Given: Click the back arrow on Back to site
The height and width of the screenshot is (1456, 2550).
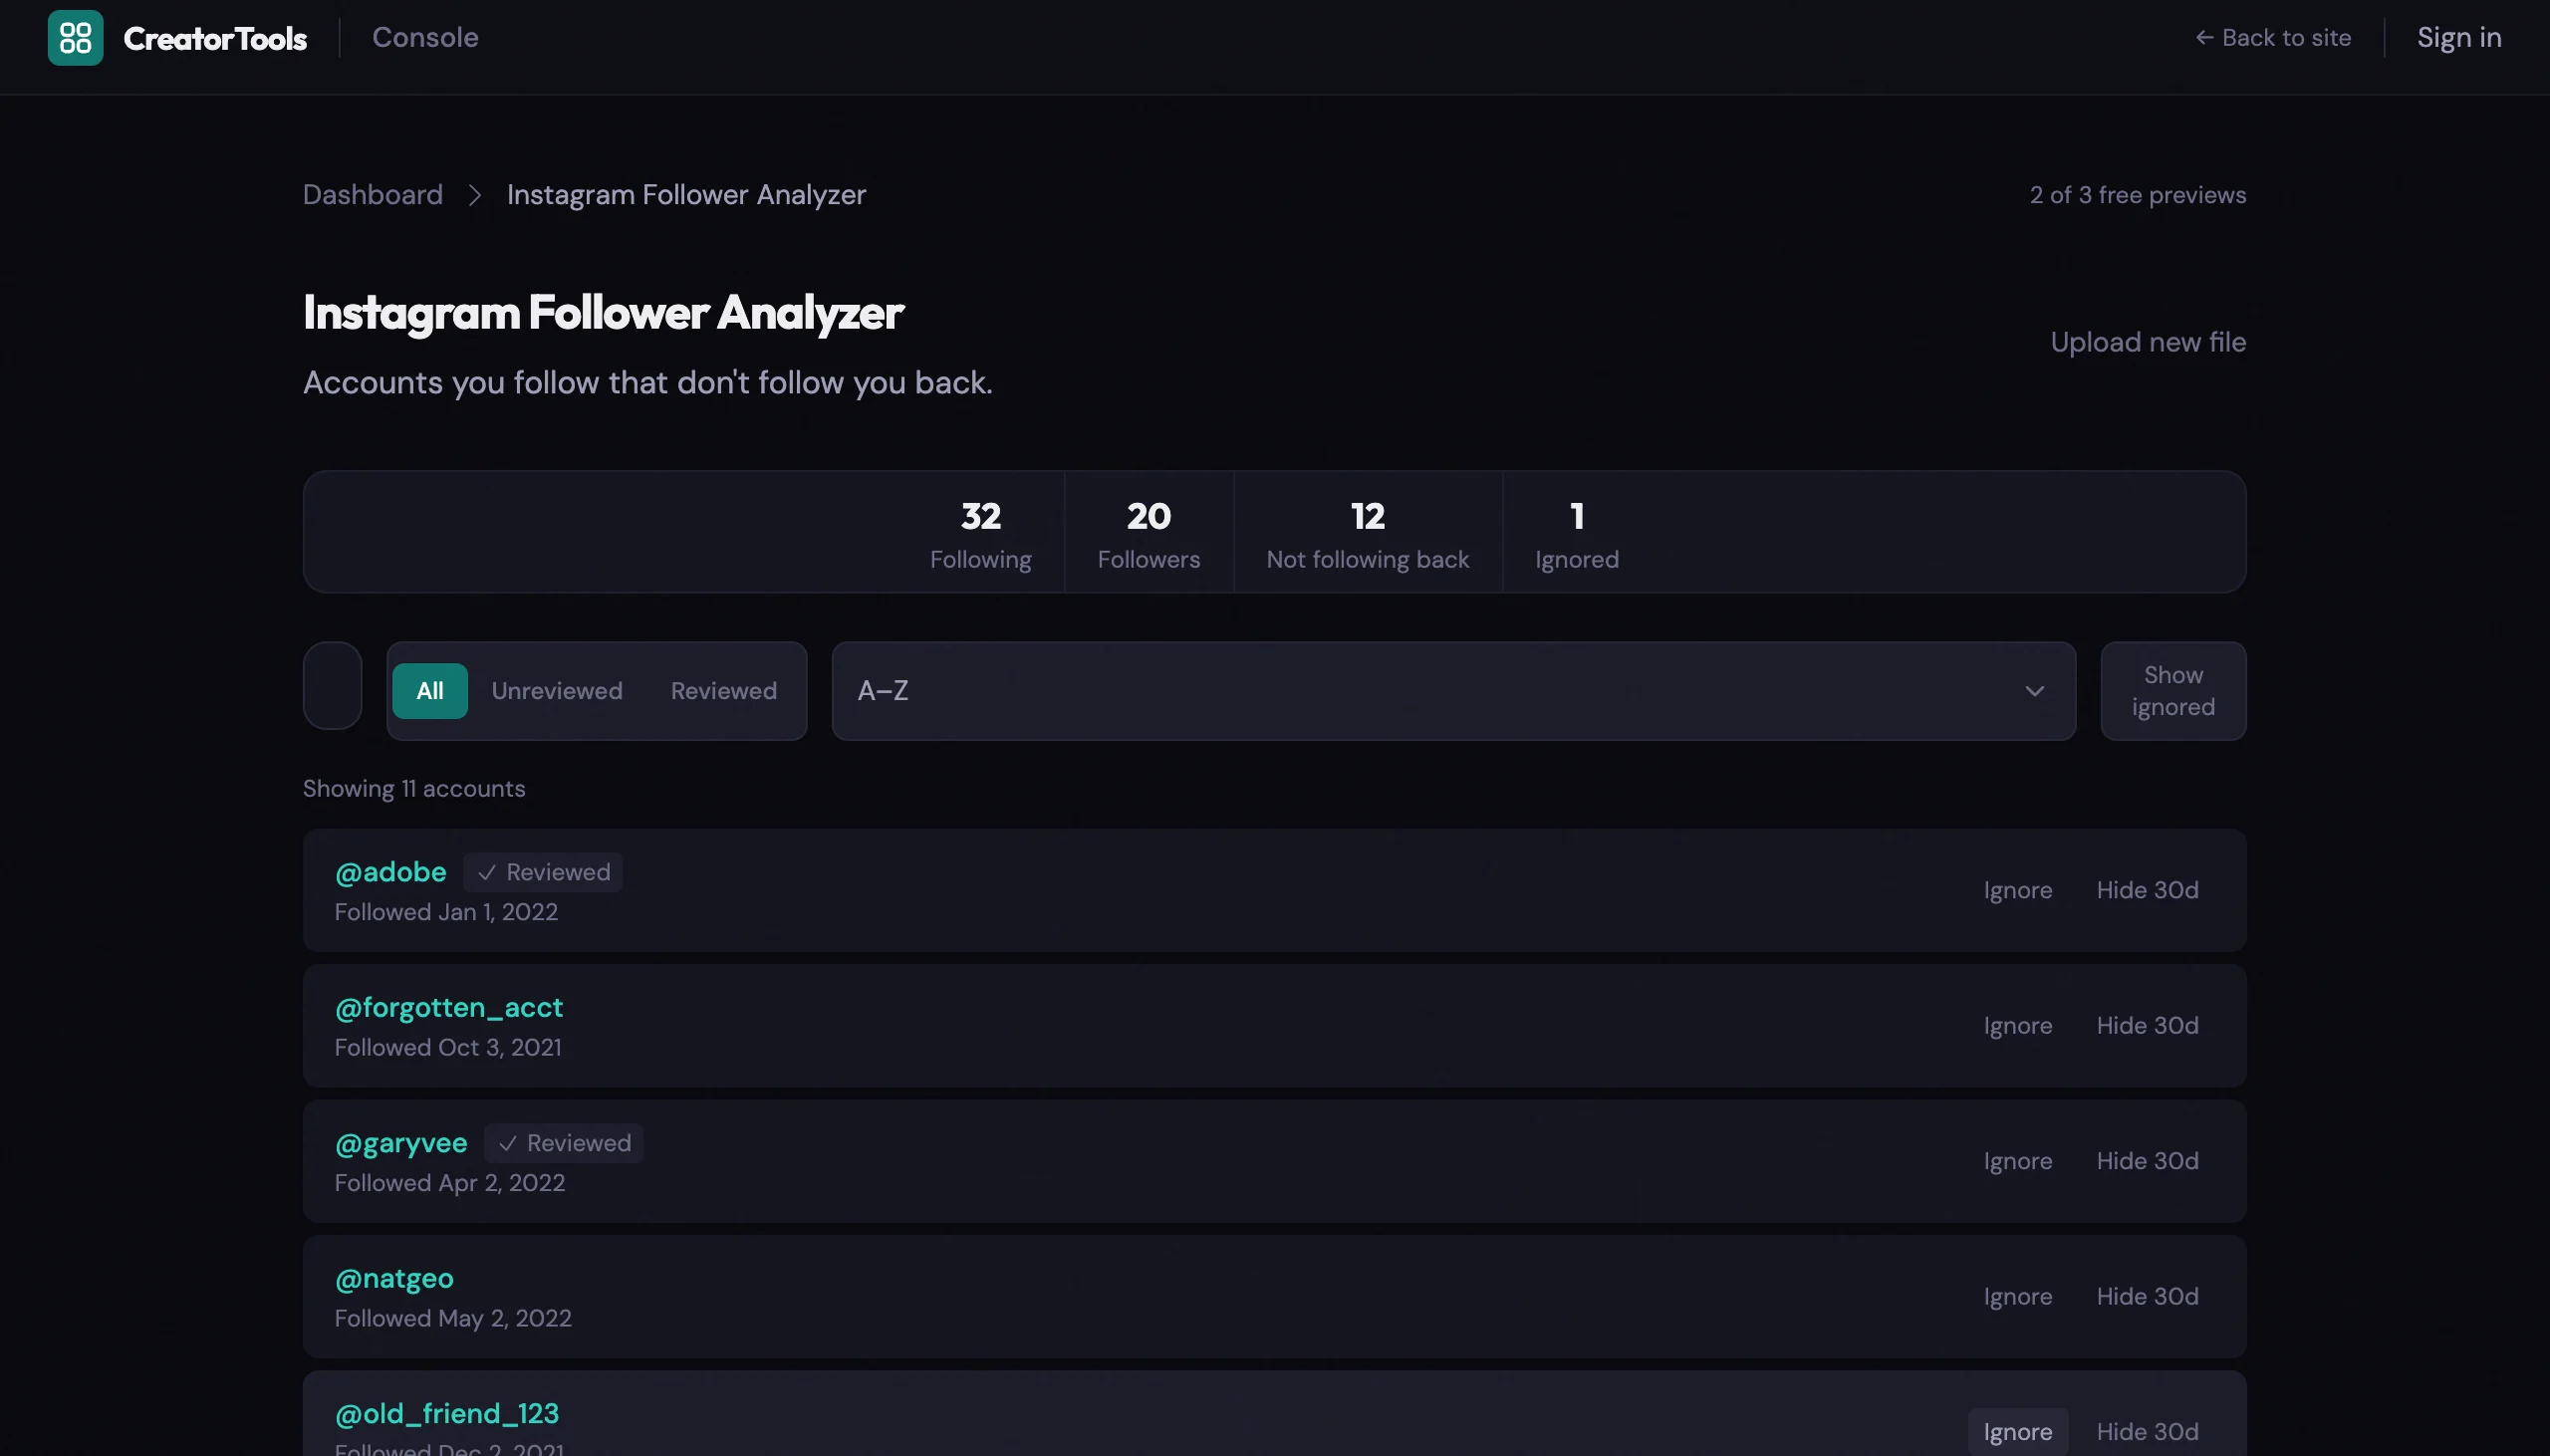Looking at the screenshot, I should [2204, 37].
